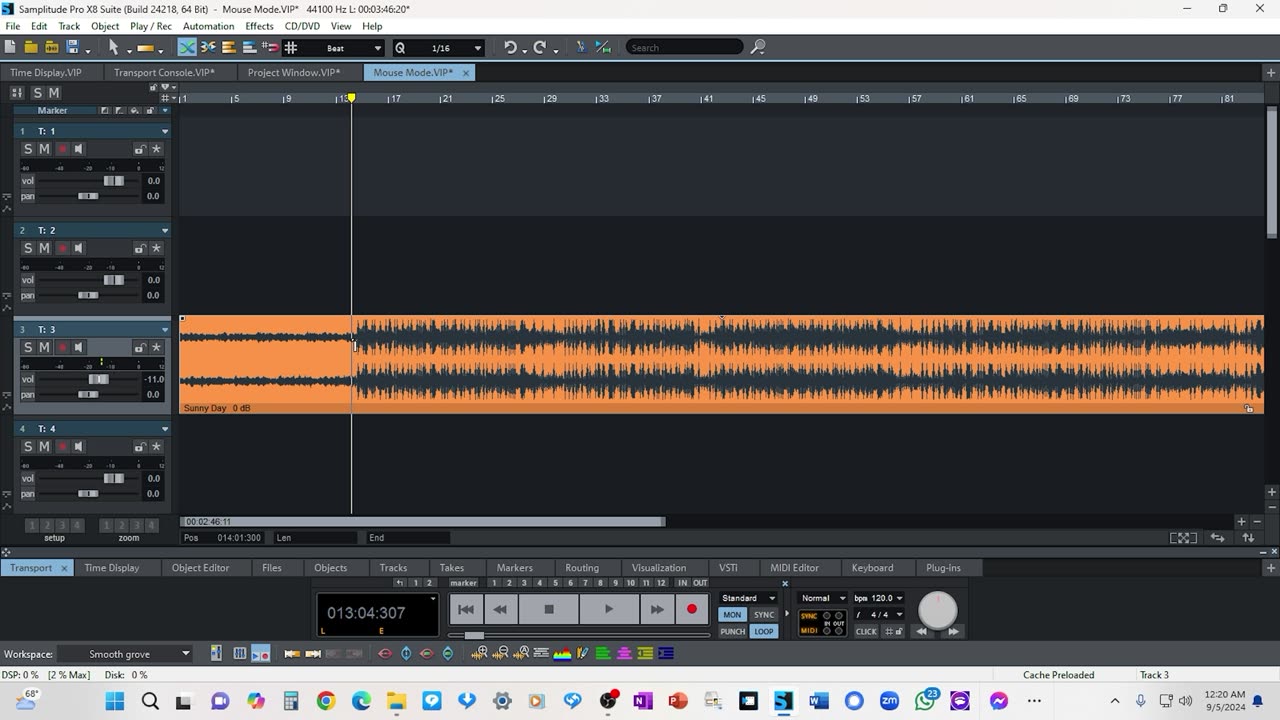
Task: Expand track 3 header menu arrow
Action: point(165,329)
